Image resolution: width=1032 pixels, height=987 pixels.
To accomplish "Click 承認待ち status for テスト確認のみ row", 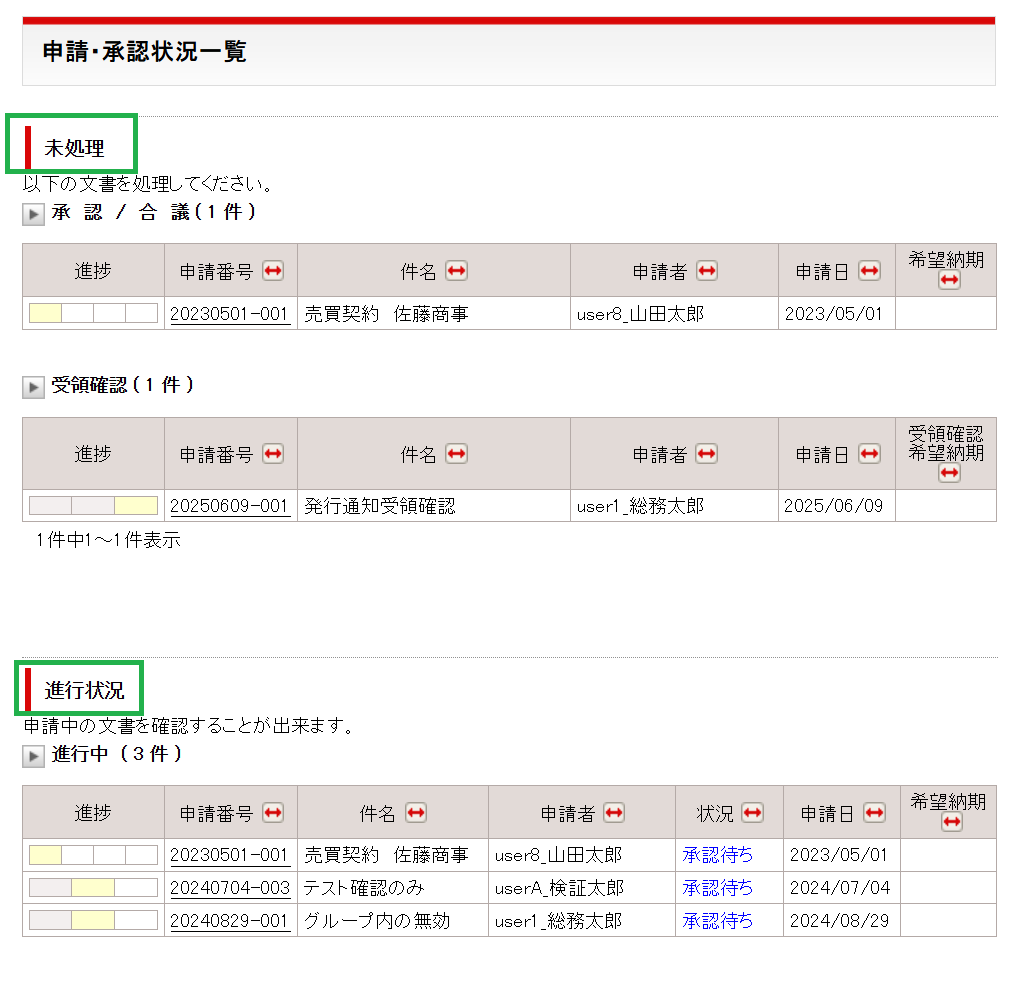I will 718,888.
